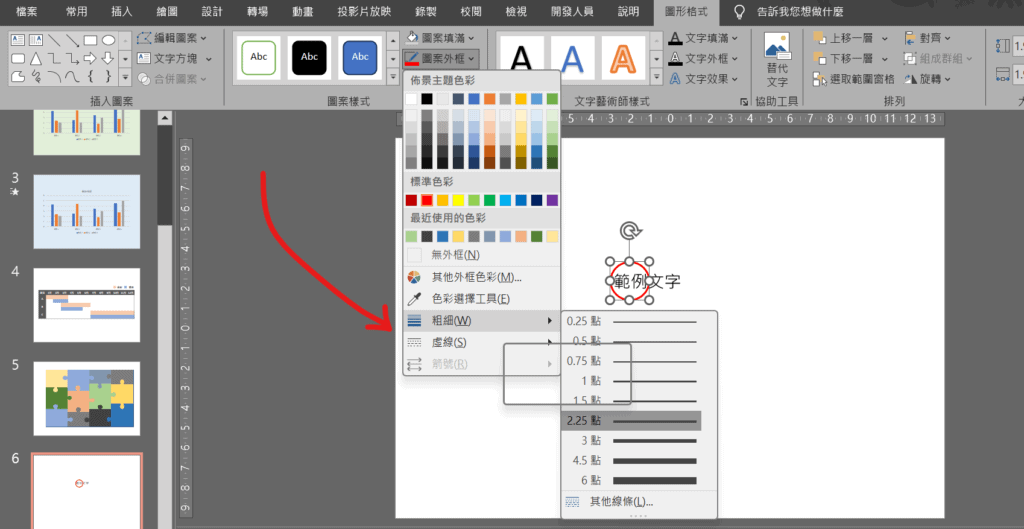This screenshot has width=1024, height=529.
Task: Choose the left brace shape
Action: (91, 77)
